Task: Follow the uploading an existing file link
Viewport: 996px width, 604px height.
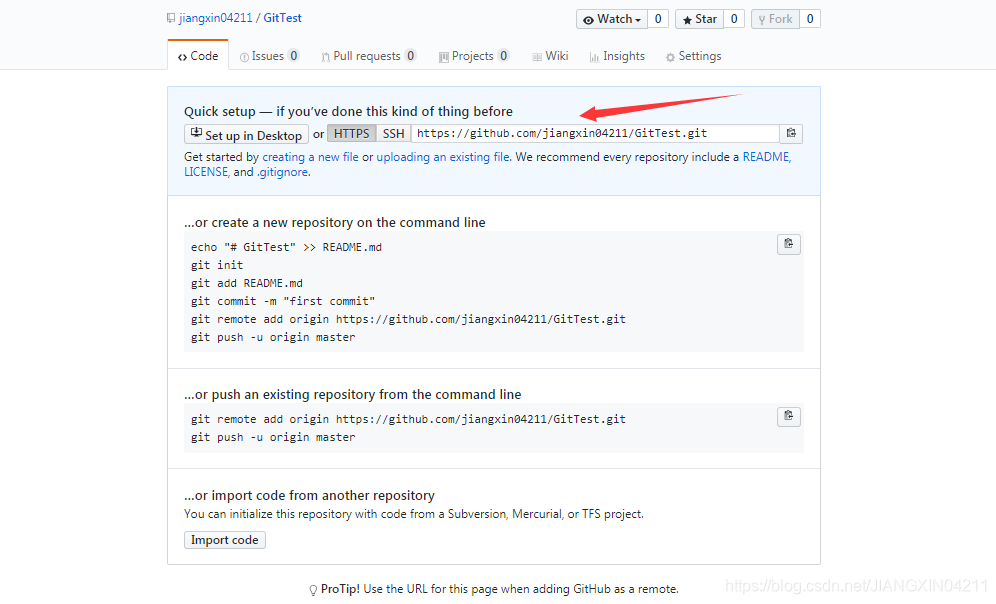Action: click(x=443, y=157)
